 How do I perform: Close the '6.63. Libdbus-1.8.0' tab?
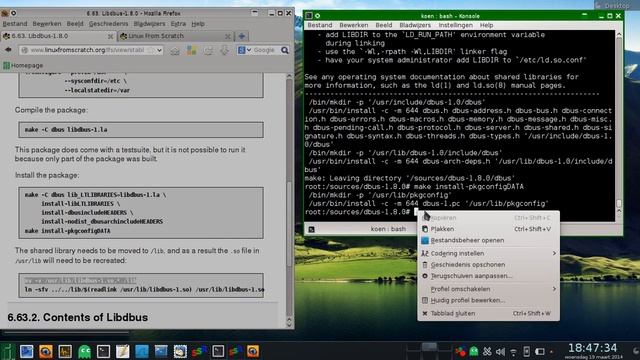(x=110, y=36)
